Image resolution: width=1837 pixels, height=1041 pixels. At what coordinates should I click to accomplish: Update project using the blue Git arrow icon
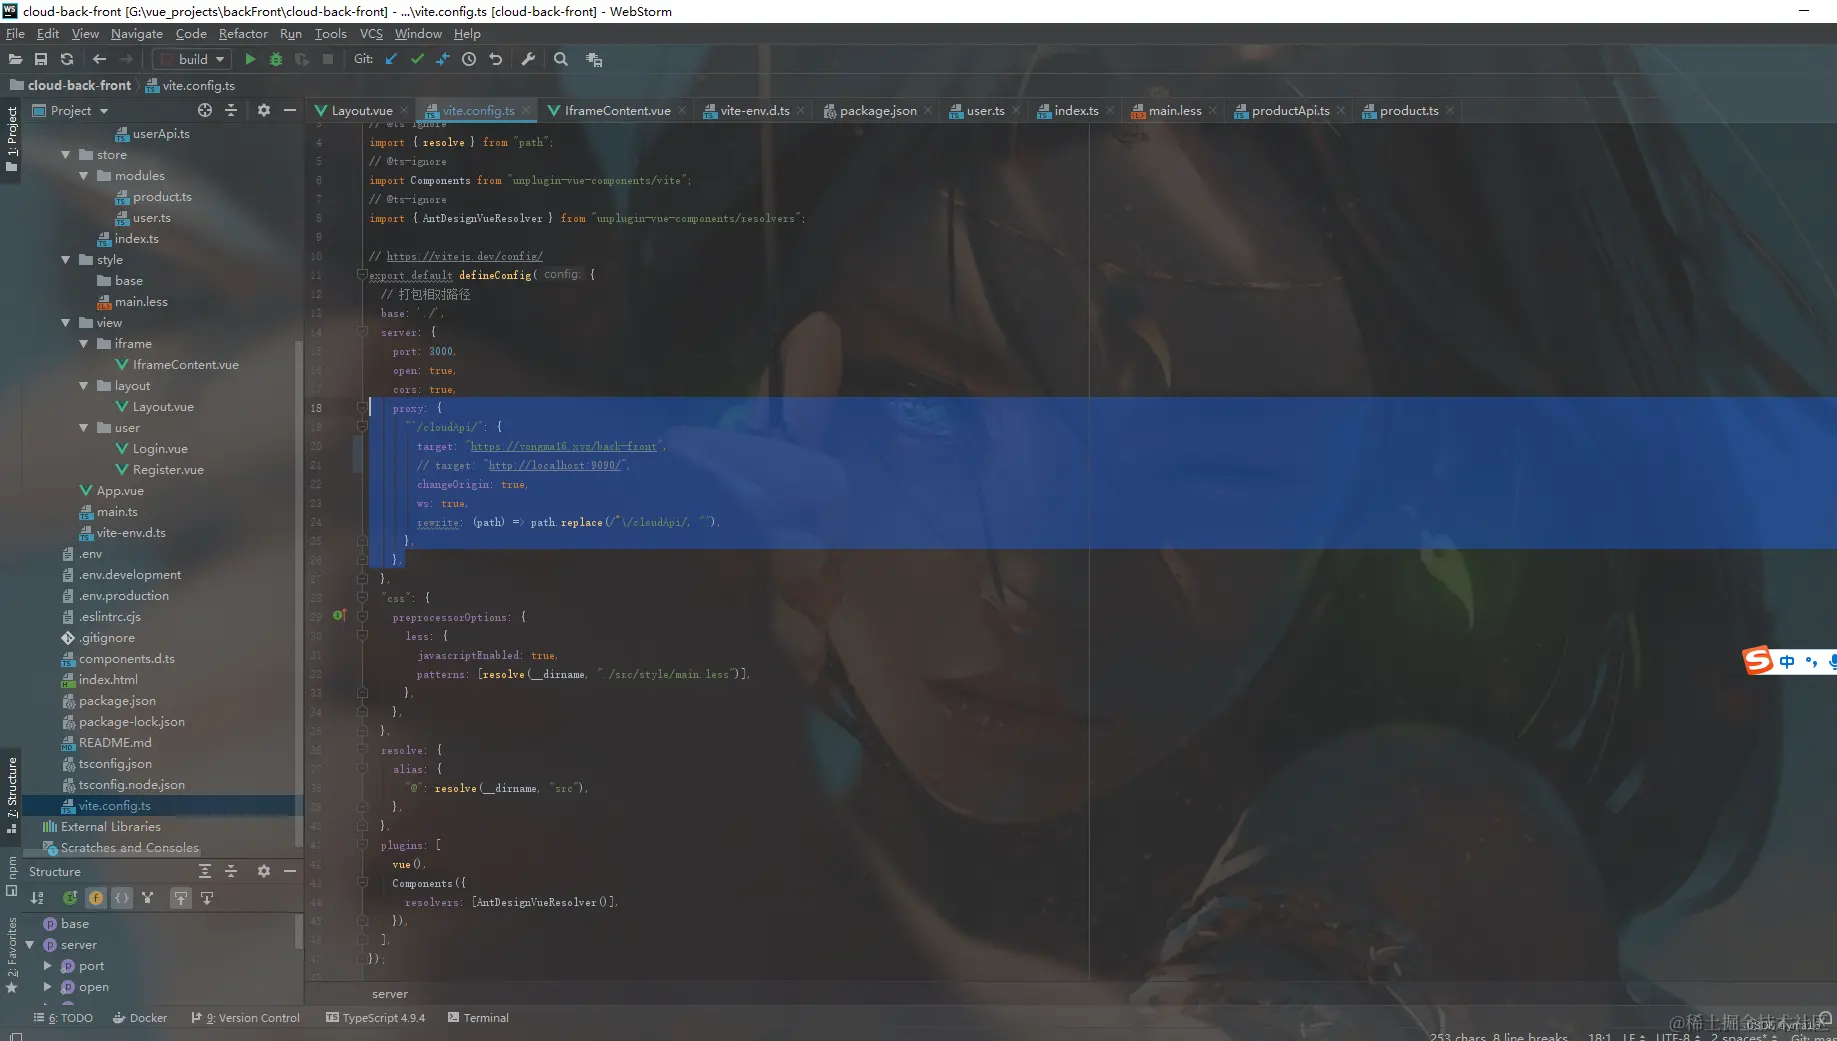click(391, 59)
